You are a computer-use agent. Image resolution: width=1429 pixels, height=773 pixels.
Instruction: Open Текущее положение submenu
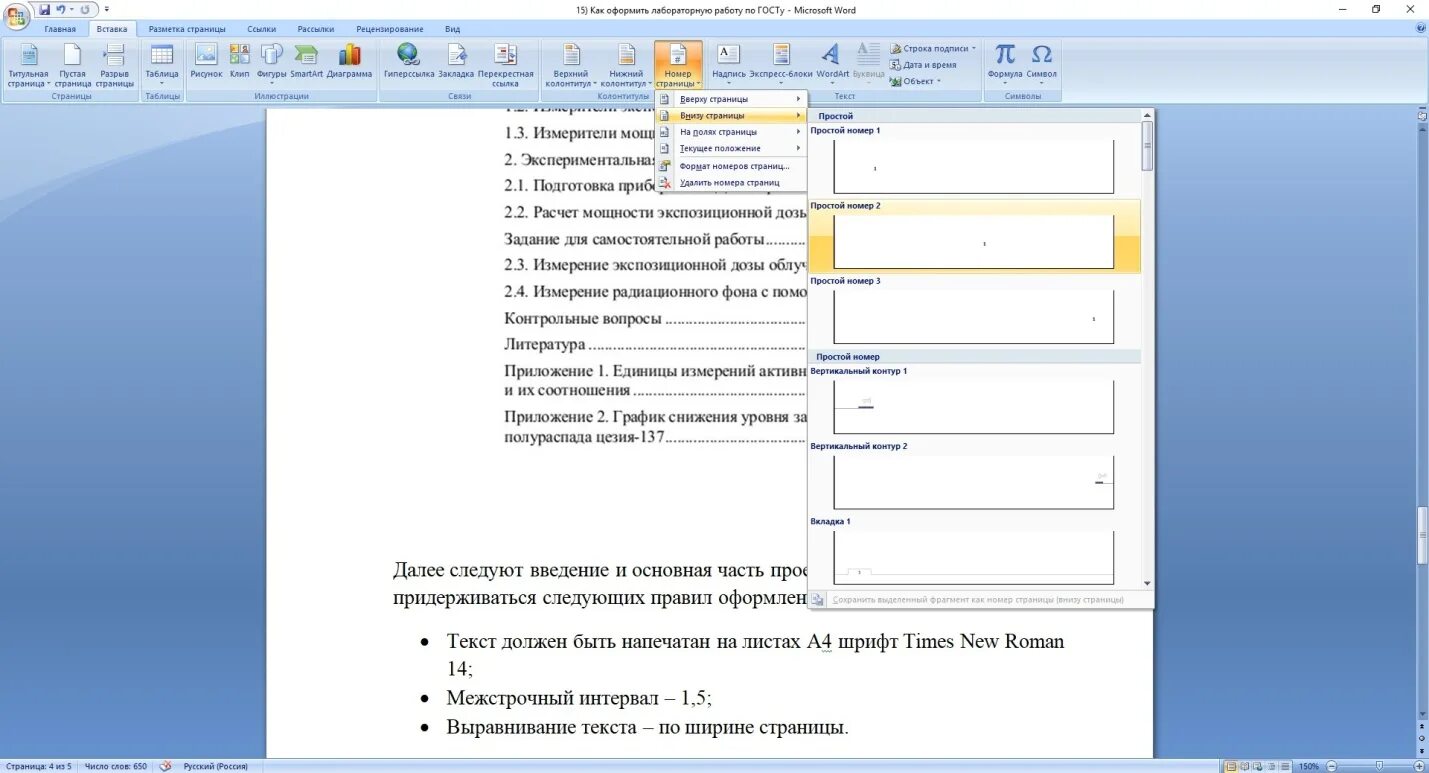(731, 148)
